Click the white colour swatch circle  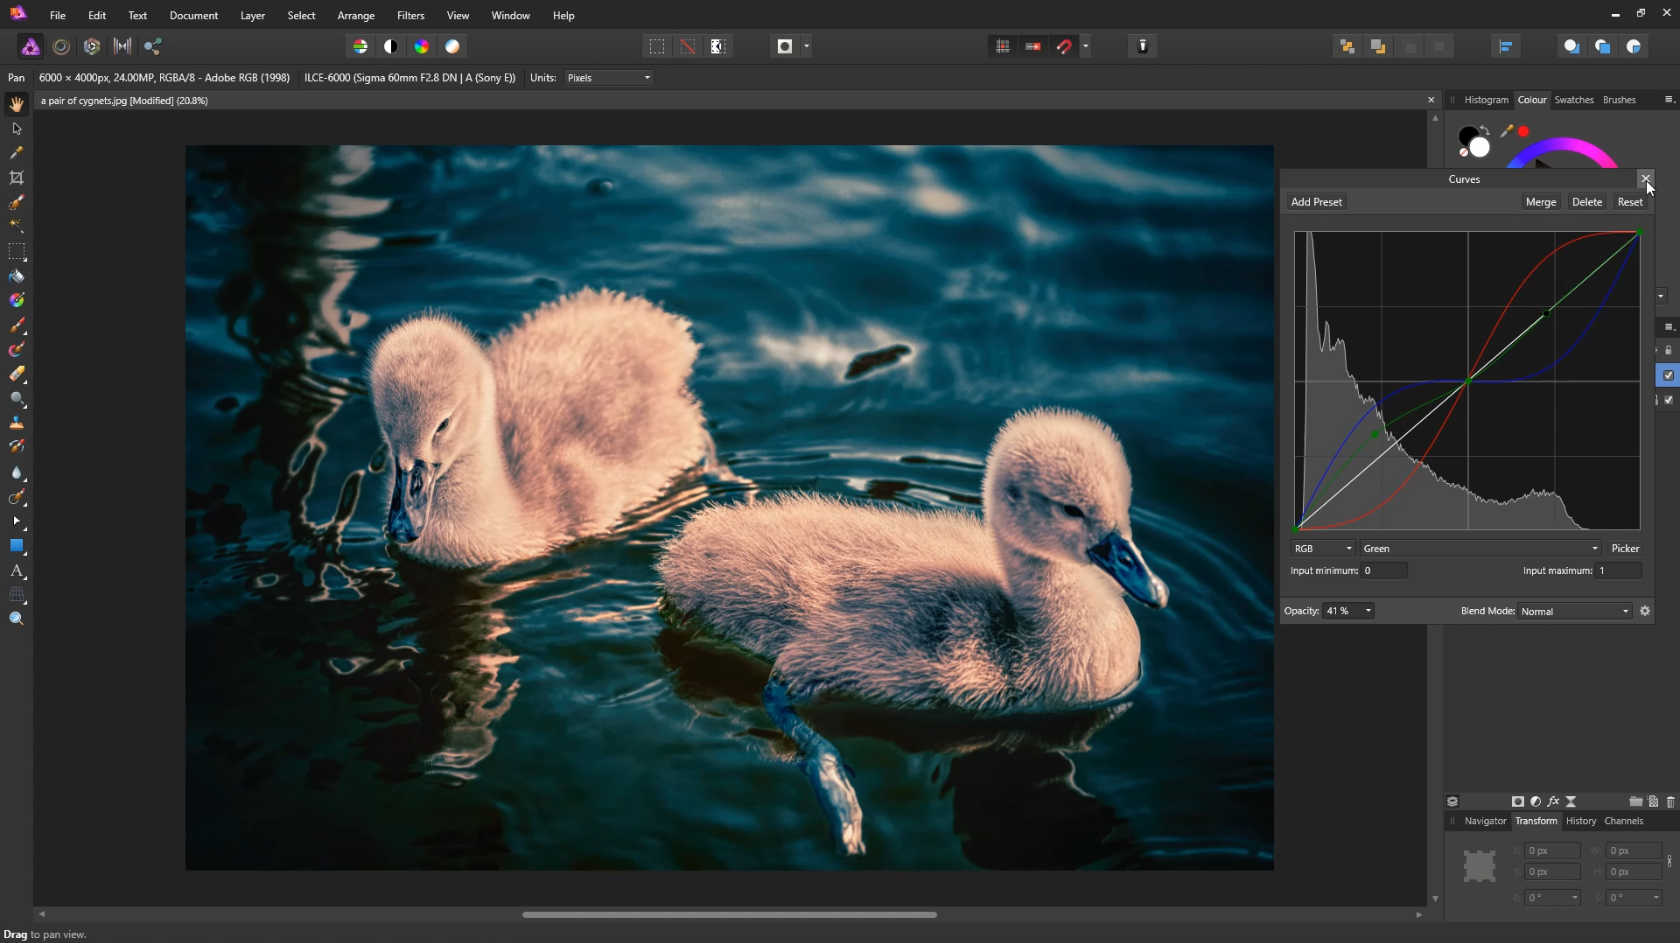pos(1480,148)
